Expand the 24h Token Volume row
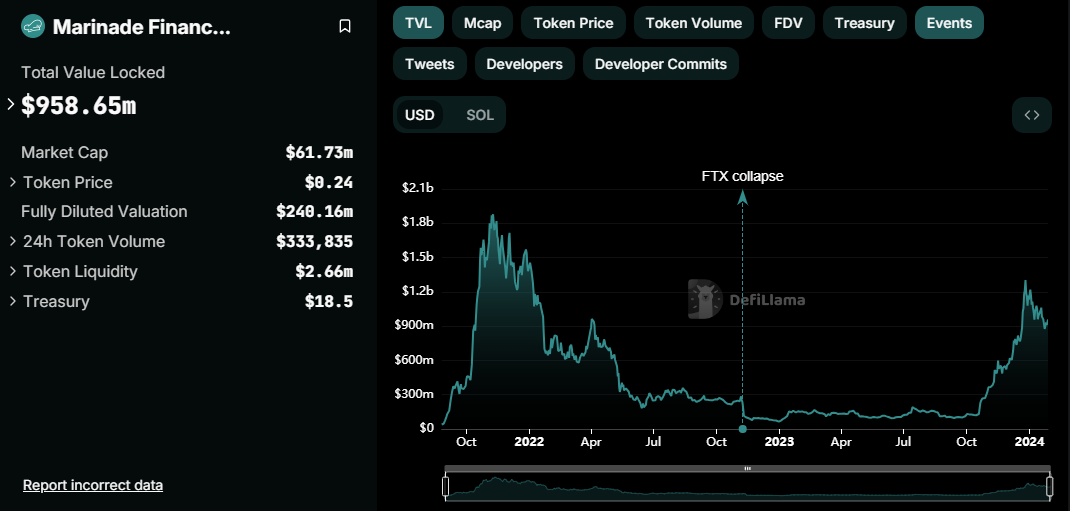The image size is (1070, 511). (13, 242)
